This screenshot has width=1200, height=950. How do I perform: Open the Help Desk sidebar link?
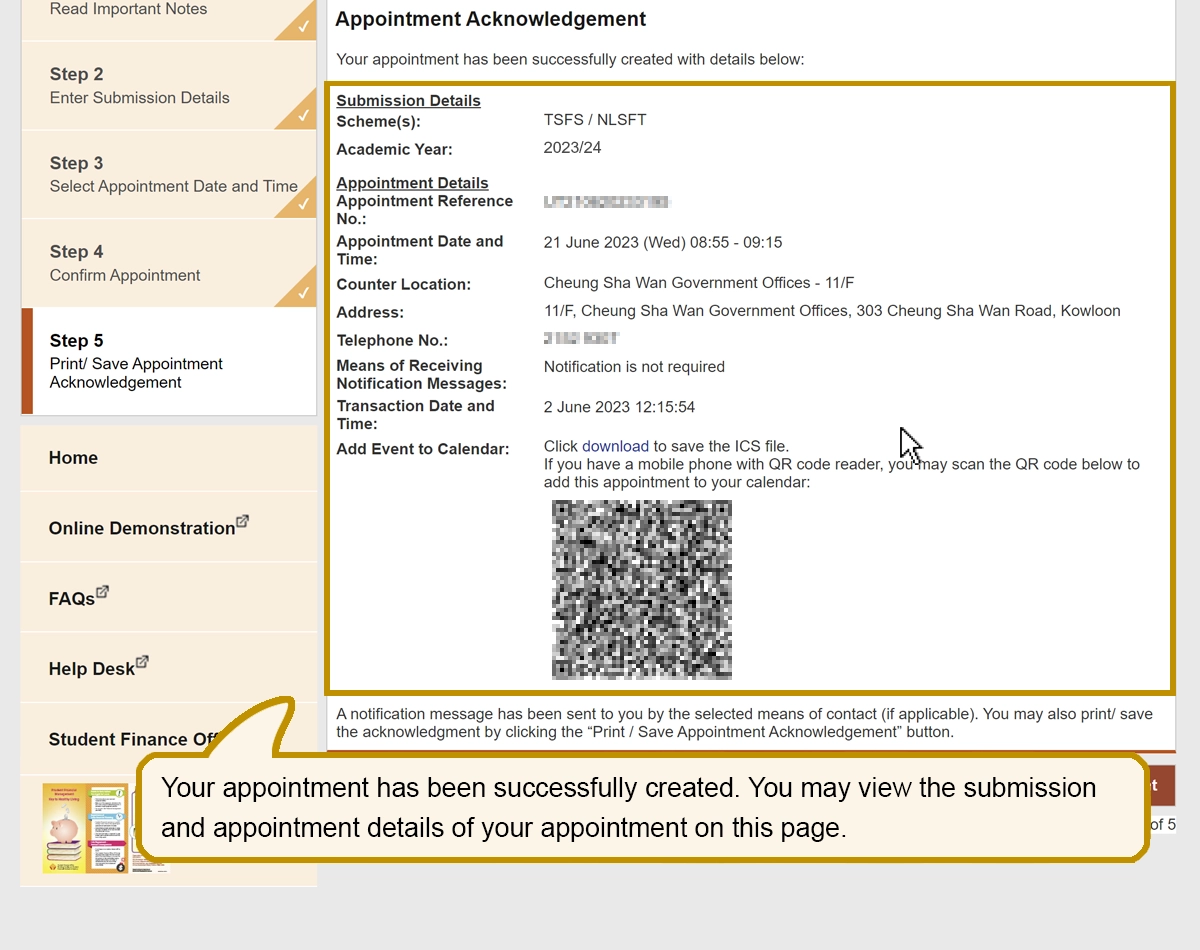[168, 667]
